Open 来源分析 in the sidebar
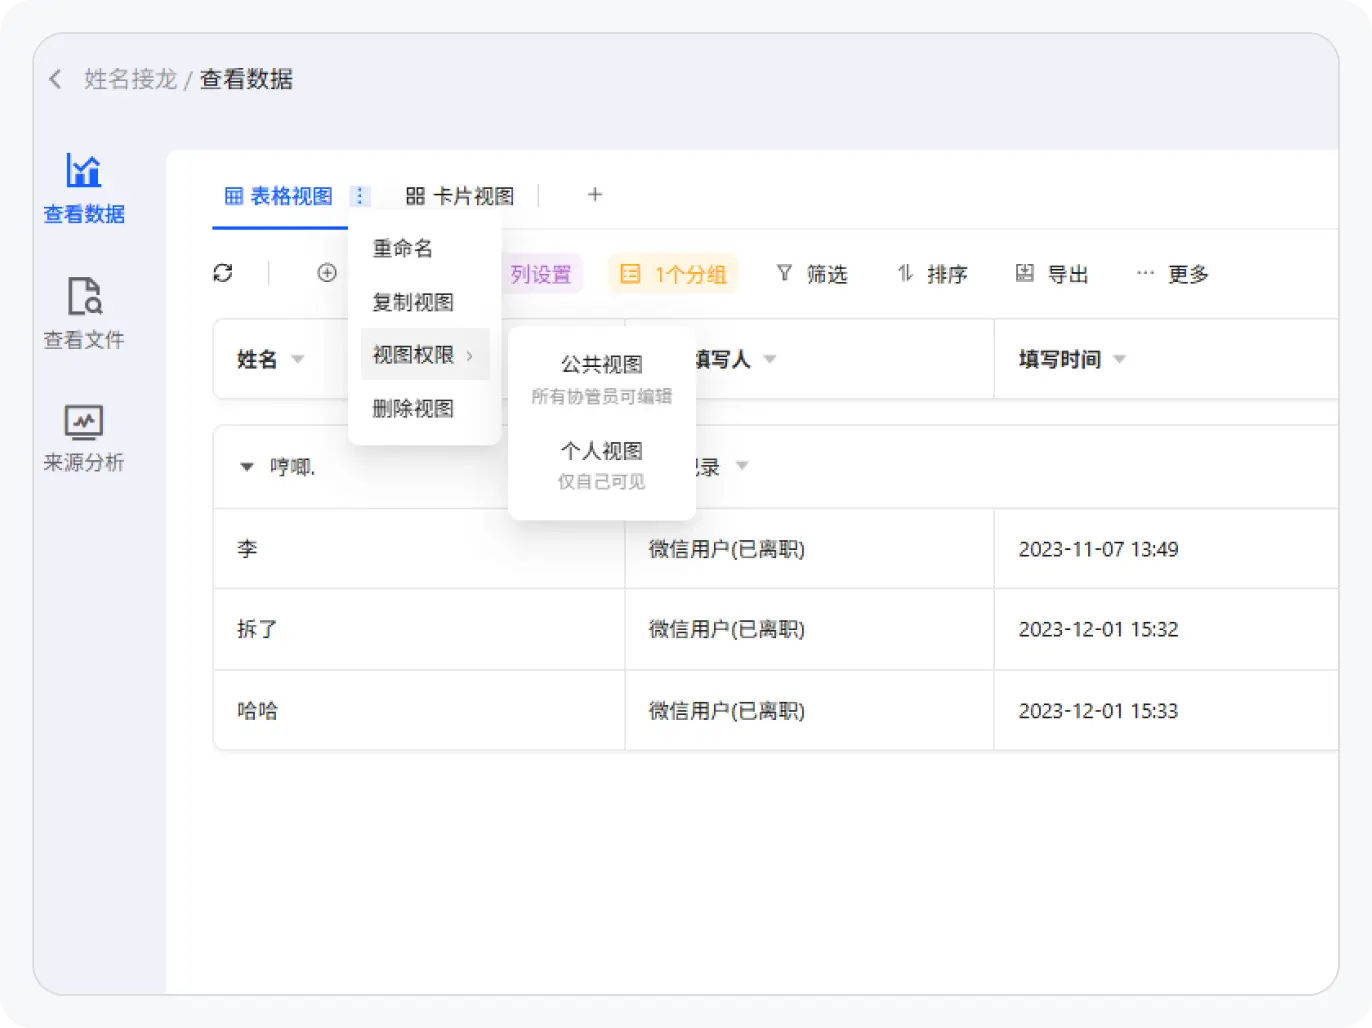 (x=84, y=437)
